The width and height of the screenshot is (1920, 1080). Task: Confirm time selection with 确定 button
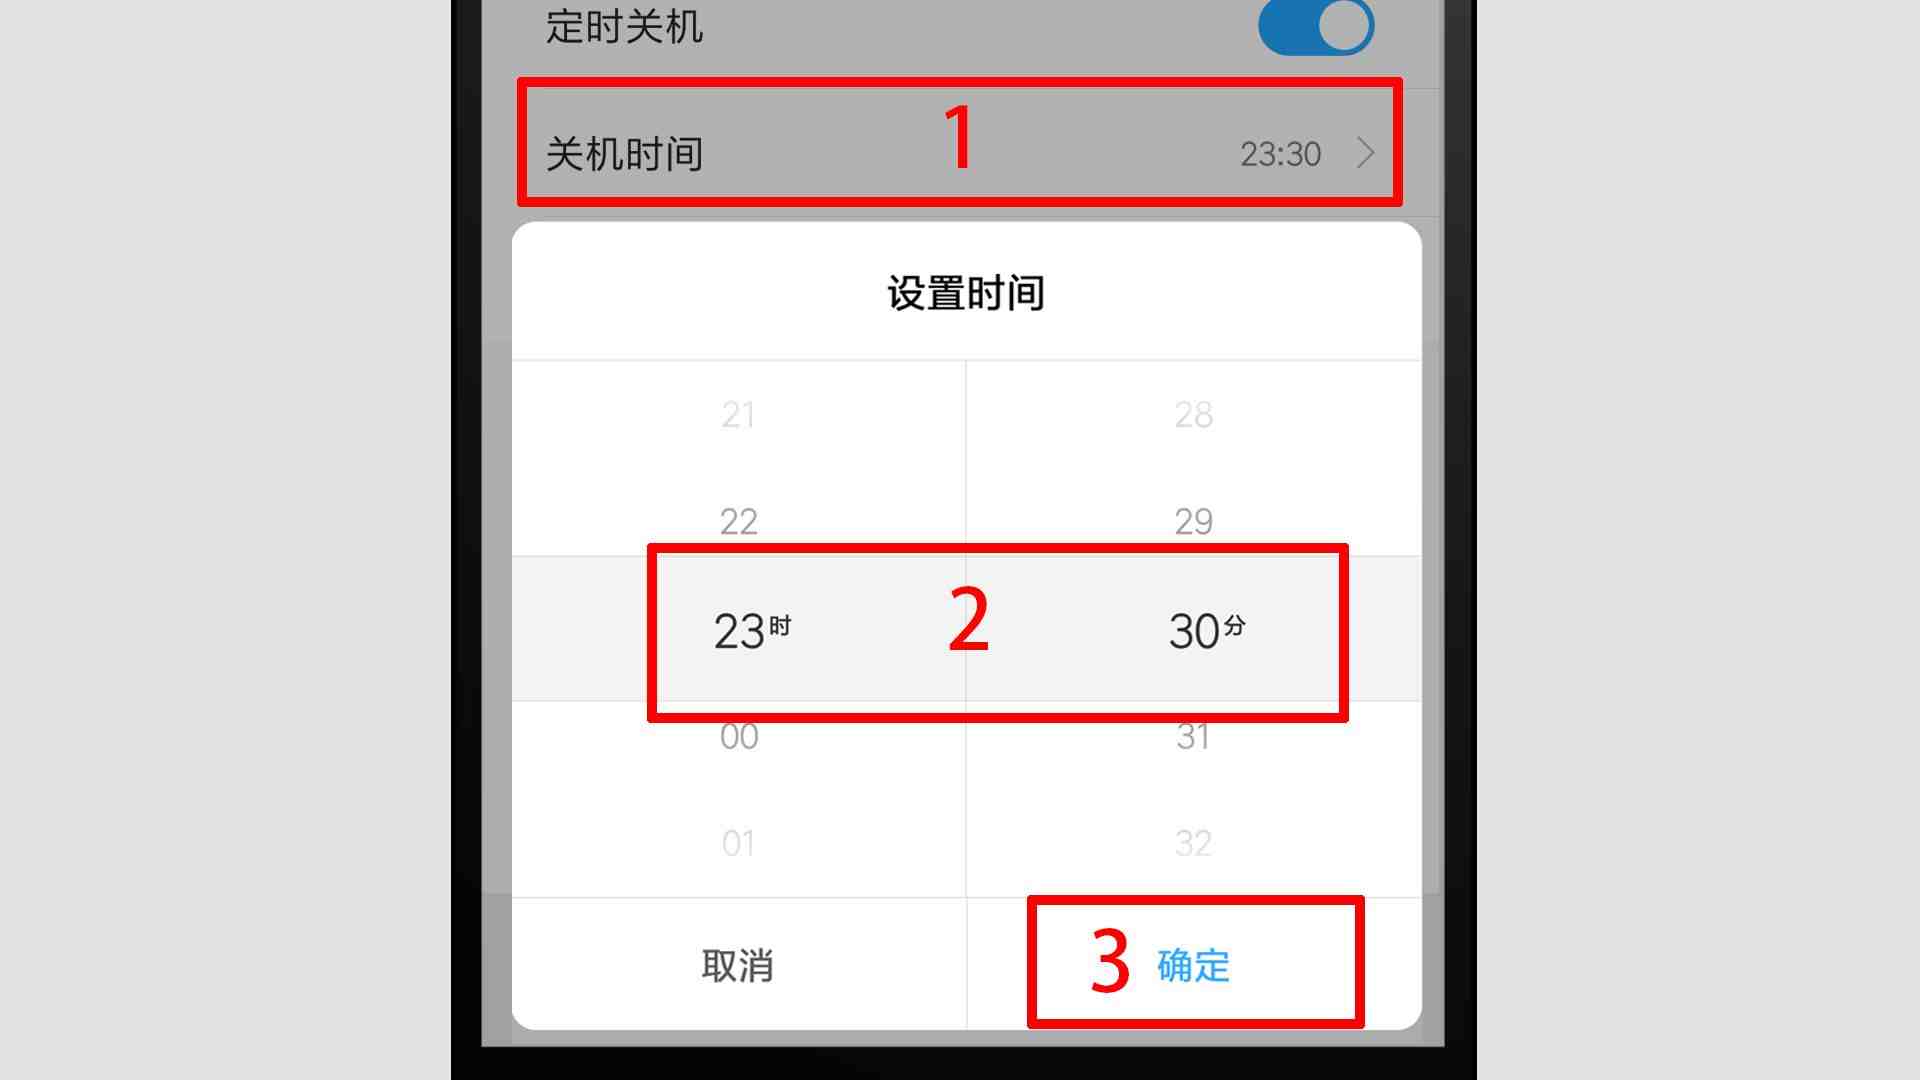click(x=1193, y=964)
